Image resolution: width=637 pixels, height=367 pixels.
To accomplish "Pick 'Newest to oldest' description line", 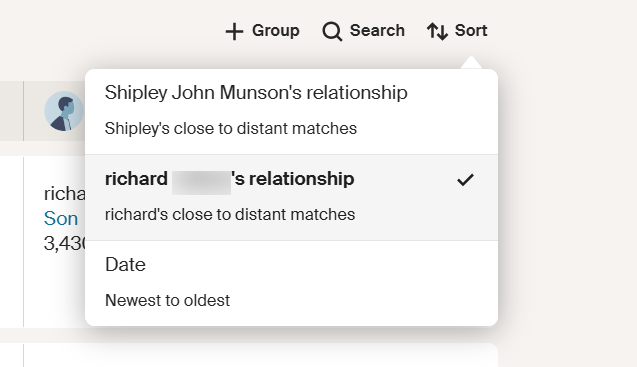I will click(167, 301).
